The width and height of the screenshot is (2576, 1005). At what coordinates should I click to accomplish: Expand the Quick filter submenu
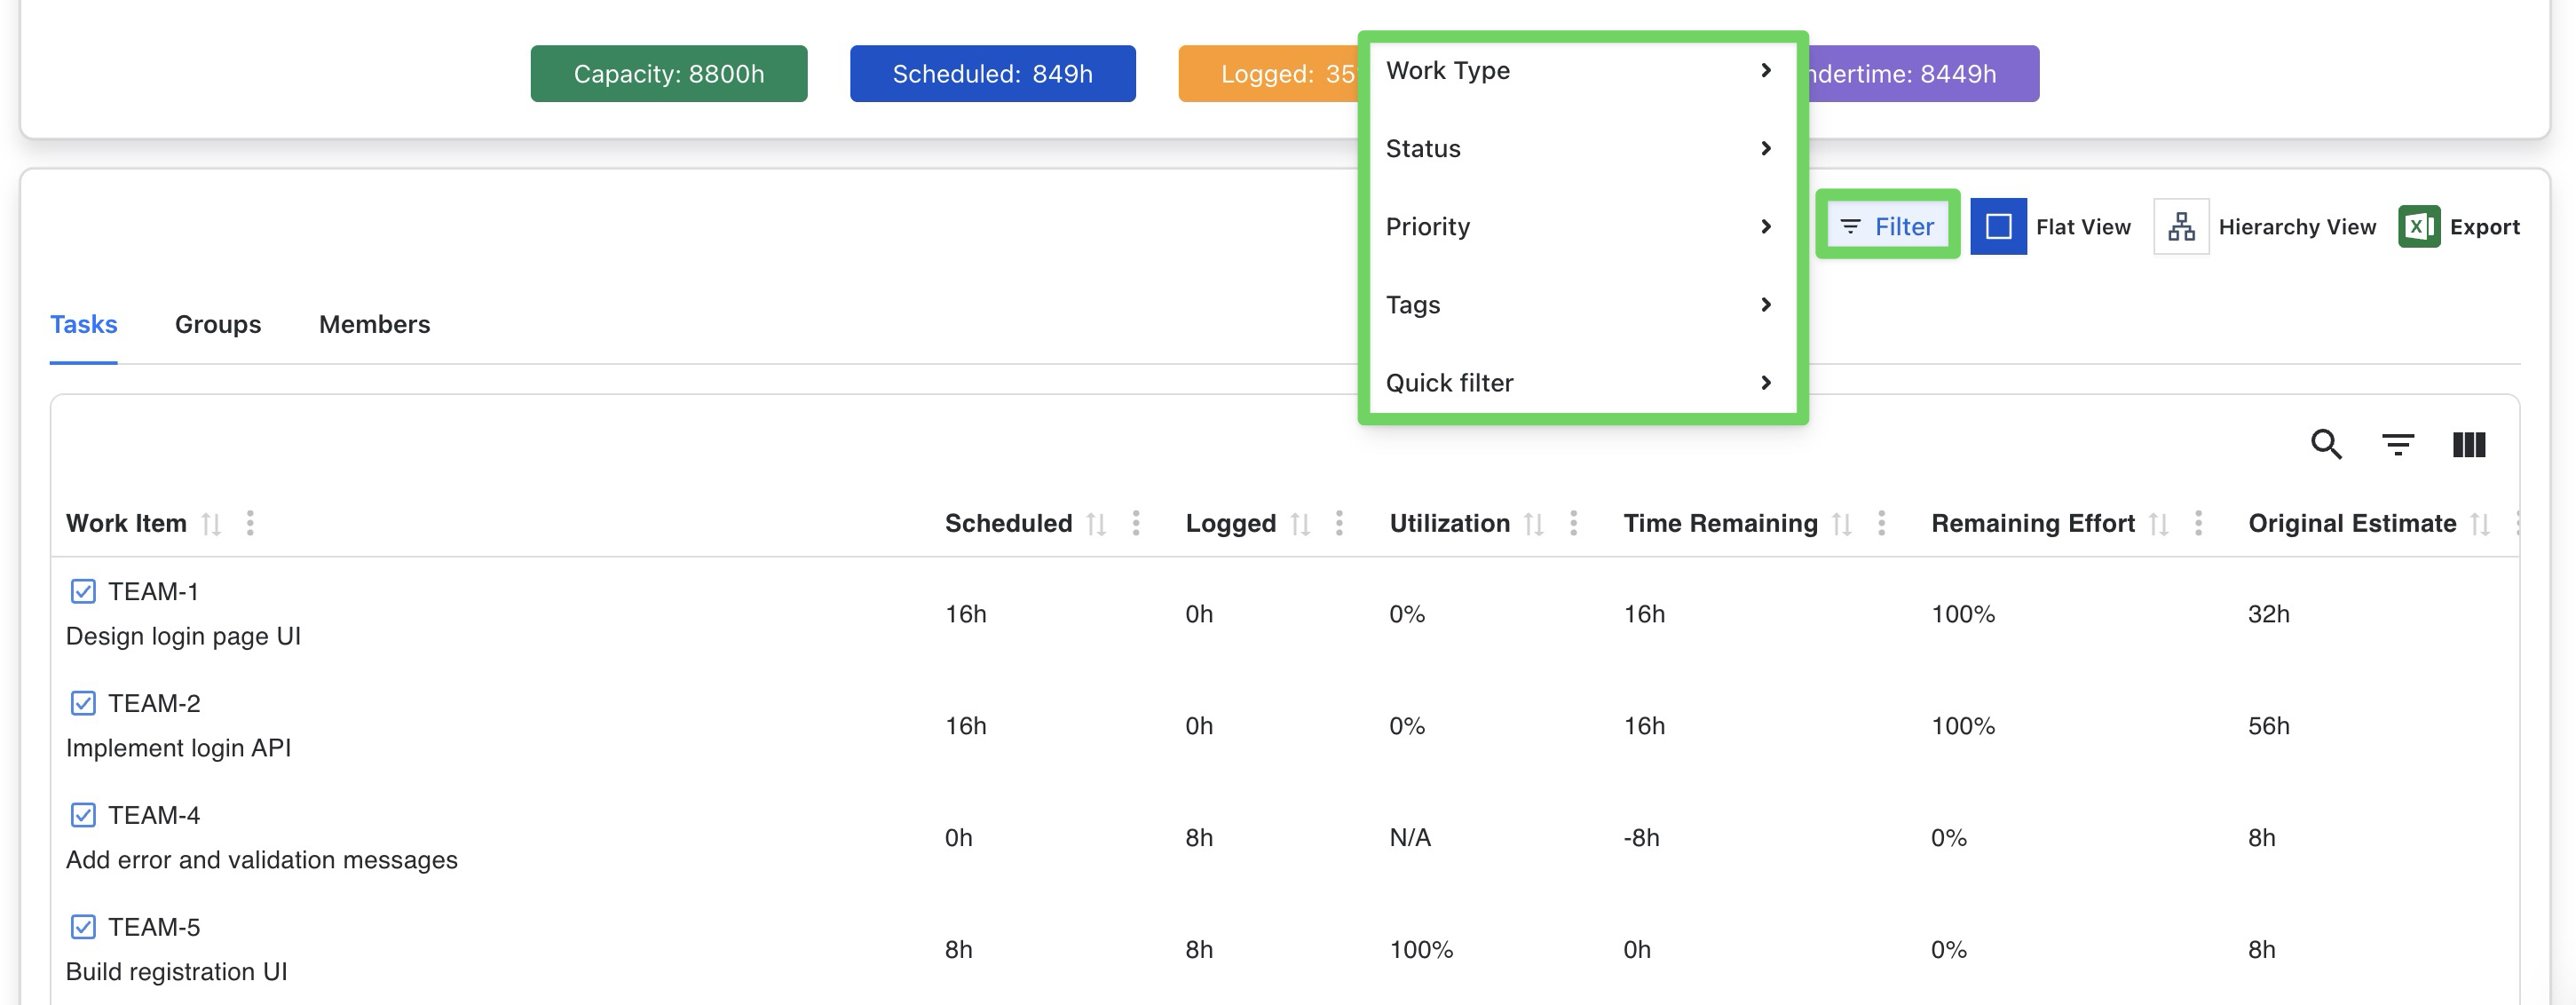1580,383
